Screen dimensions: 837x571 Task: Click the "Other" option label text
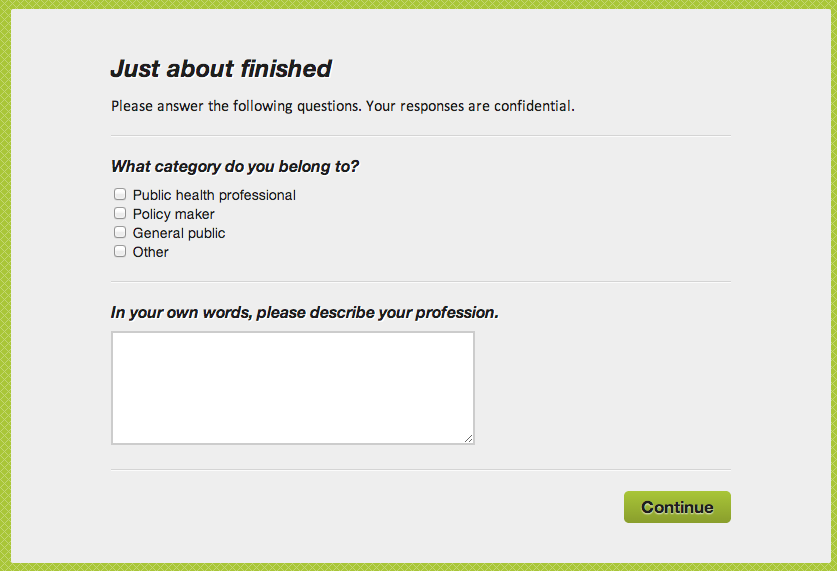150,252
